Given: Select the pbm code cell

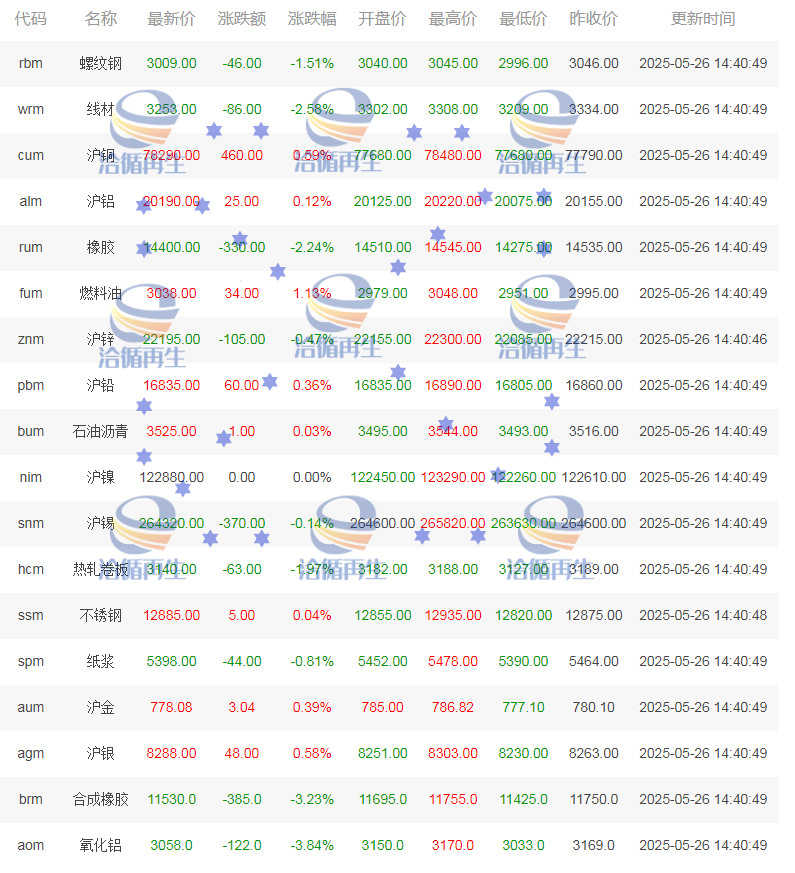Looking at the screenshot, I should [31, 385].
